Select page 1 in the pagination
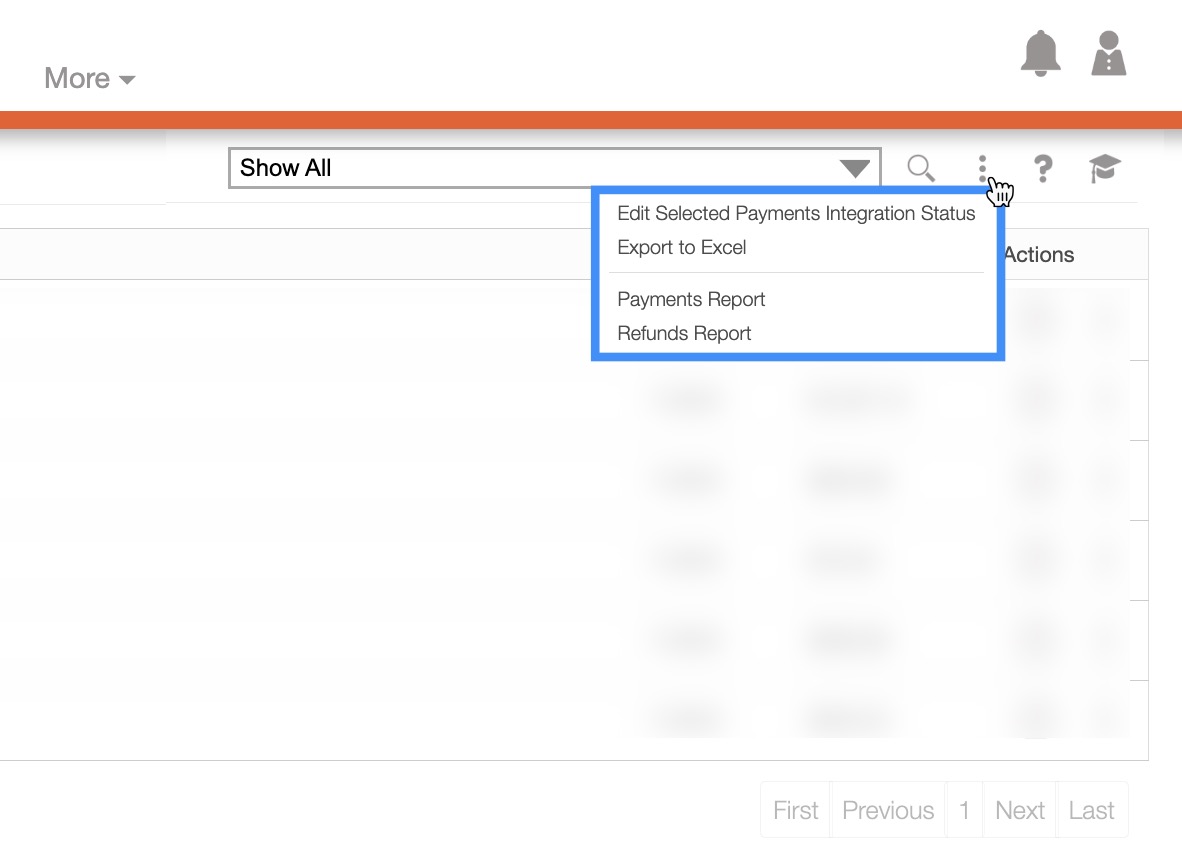The height and width of the screenshot is (854, 1182). pos(964,810)
